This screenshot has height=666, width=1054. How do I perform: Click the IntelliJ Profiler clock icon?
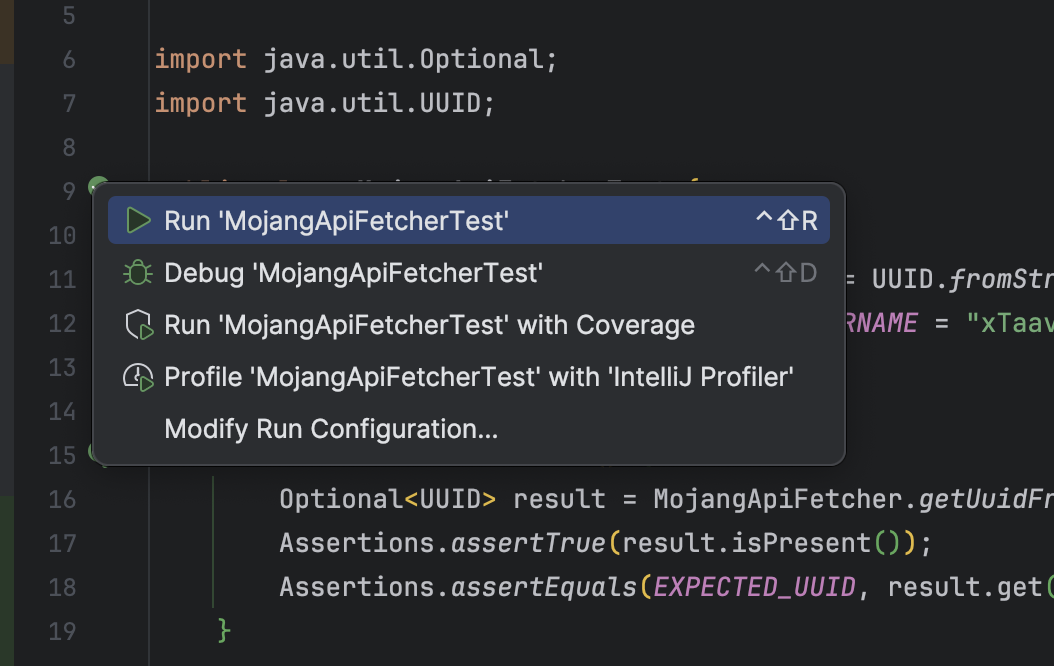pos(138,377)
